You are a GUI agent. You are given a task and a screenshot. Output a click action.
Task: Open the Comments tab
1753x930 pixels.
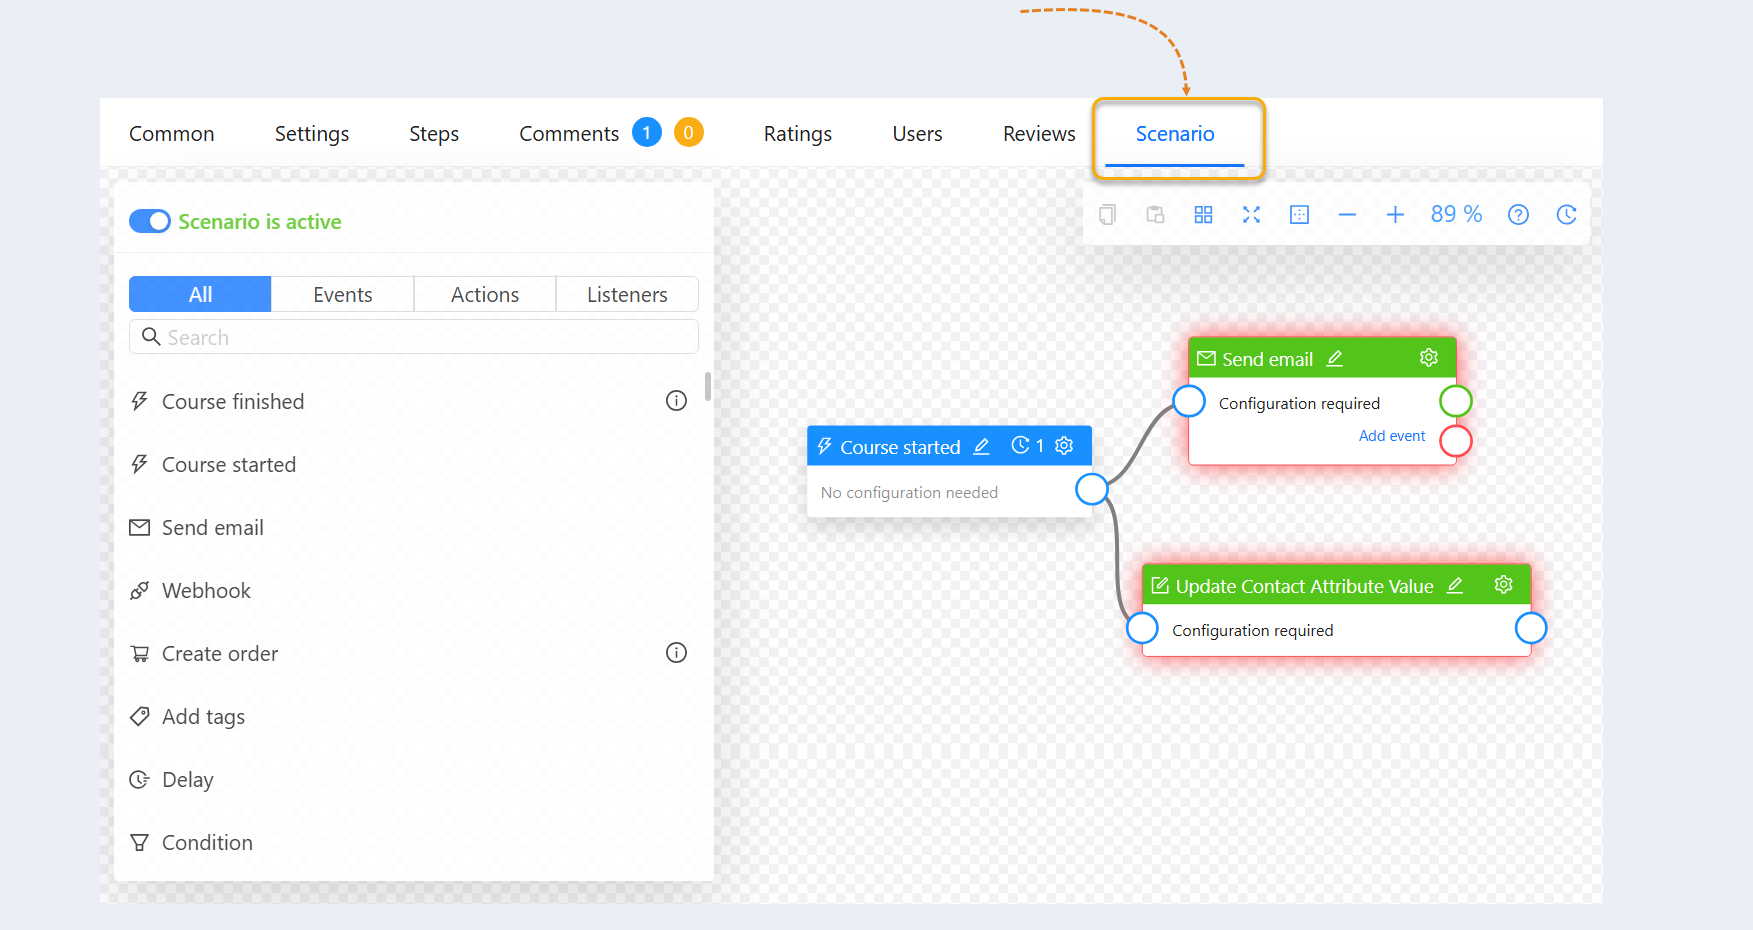click(x=569, y=133)
